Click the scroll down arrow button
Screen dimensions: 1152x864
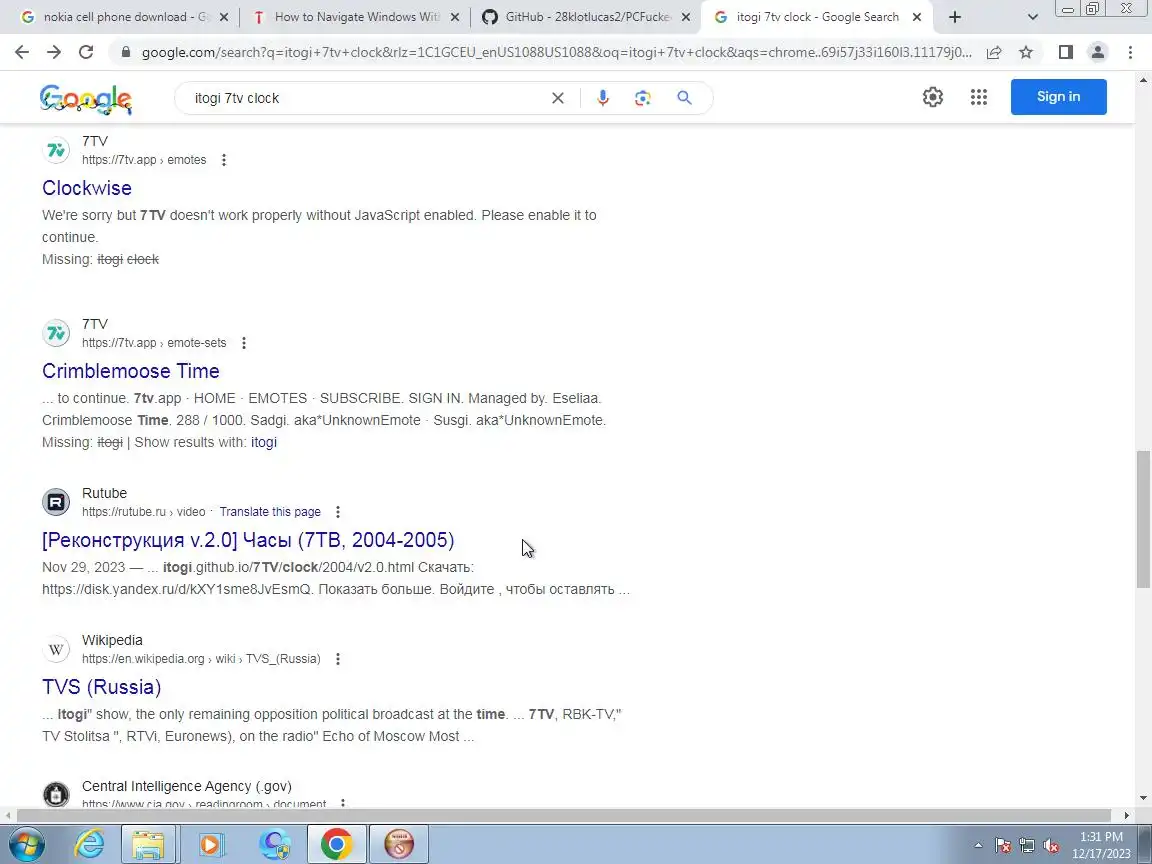pos(1143,798)
